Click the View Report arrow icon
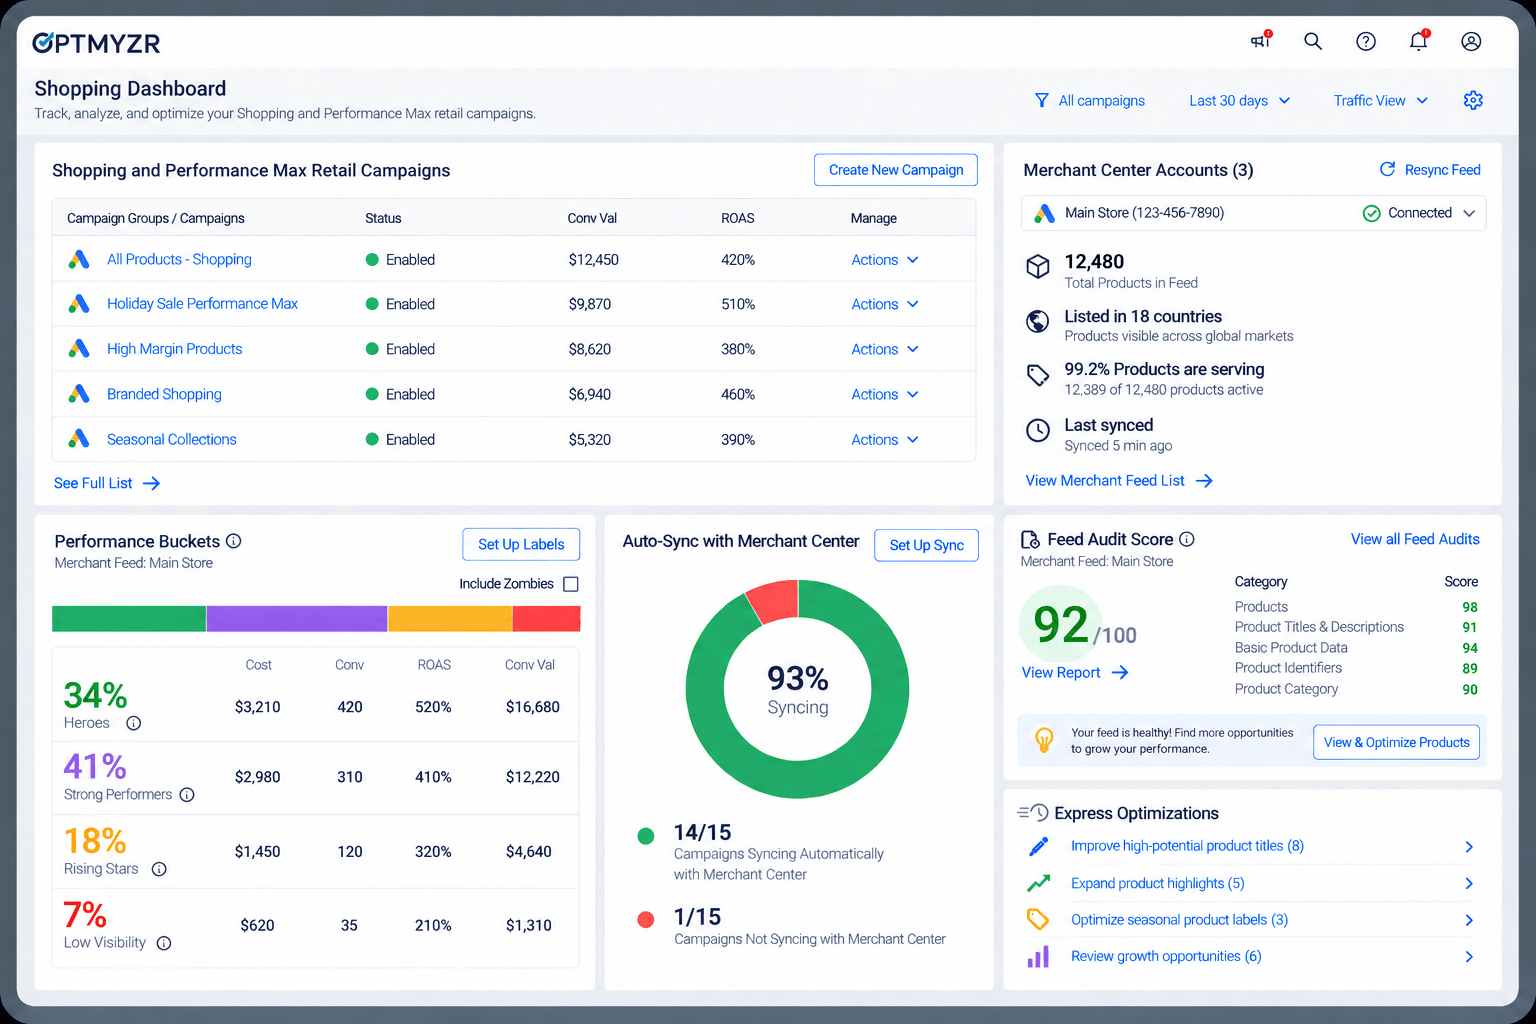The image size is (1536, 1024). [1120, 673]
